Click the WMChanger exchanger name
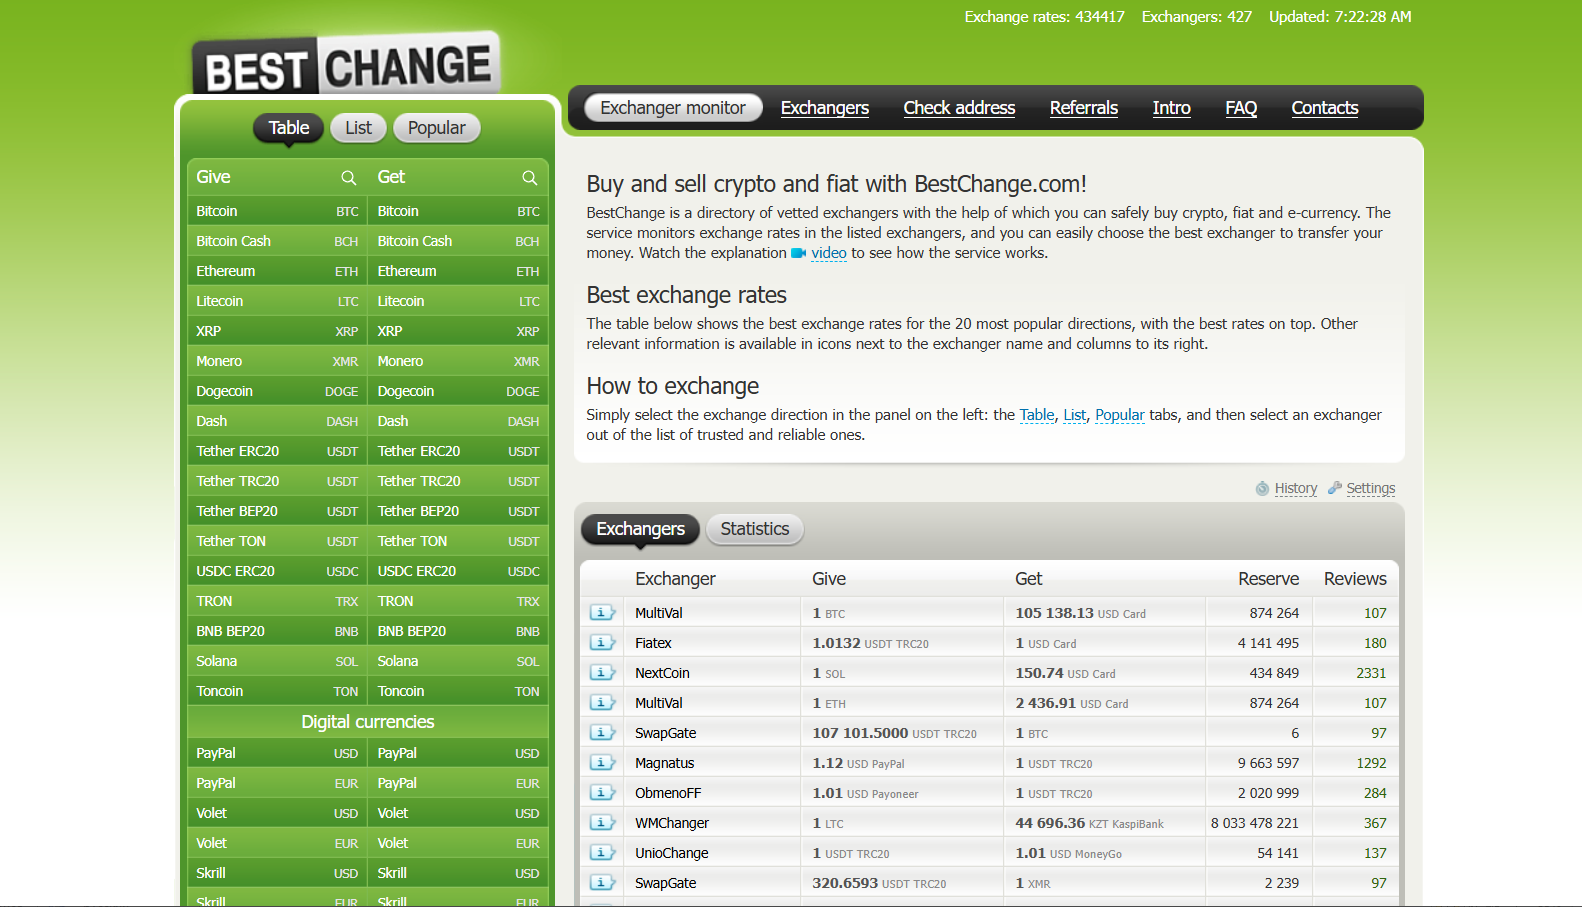 coord(672,823)
